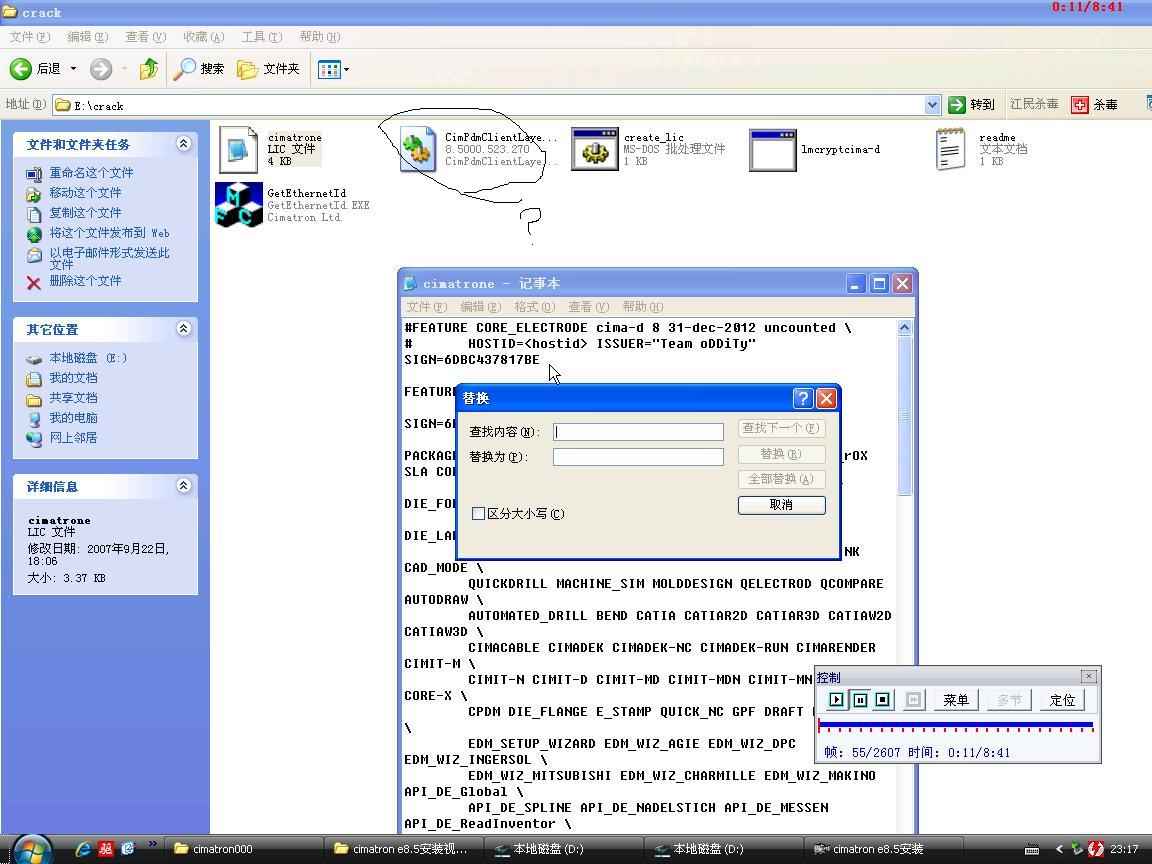The image size is (1152, 864).
Task: Close the 控制 playback panel
Action: 1089,676
